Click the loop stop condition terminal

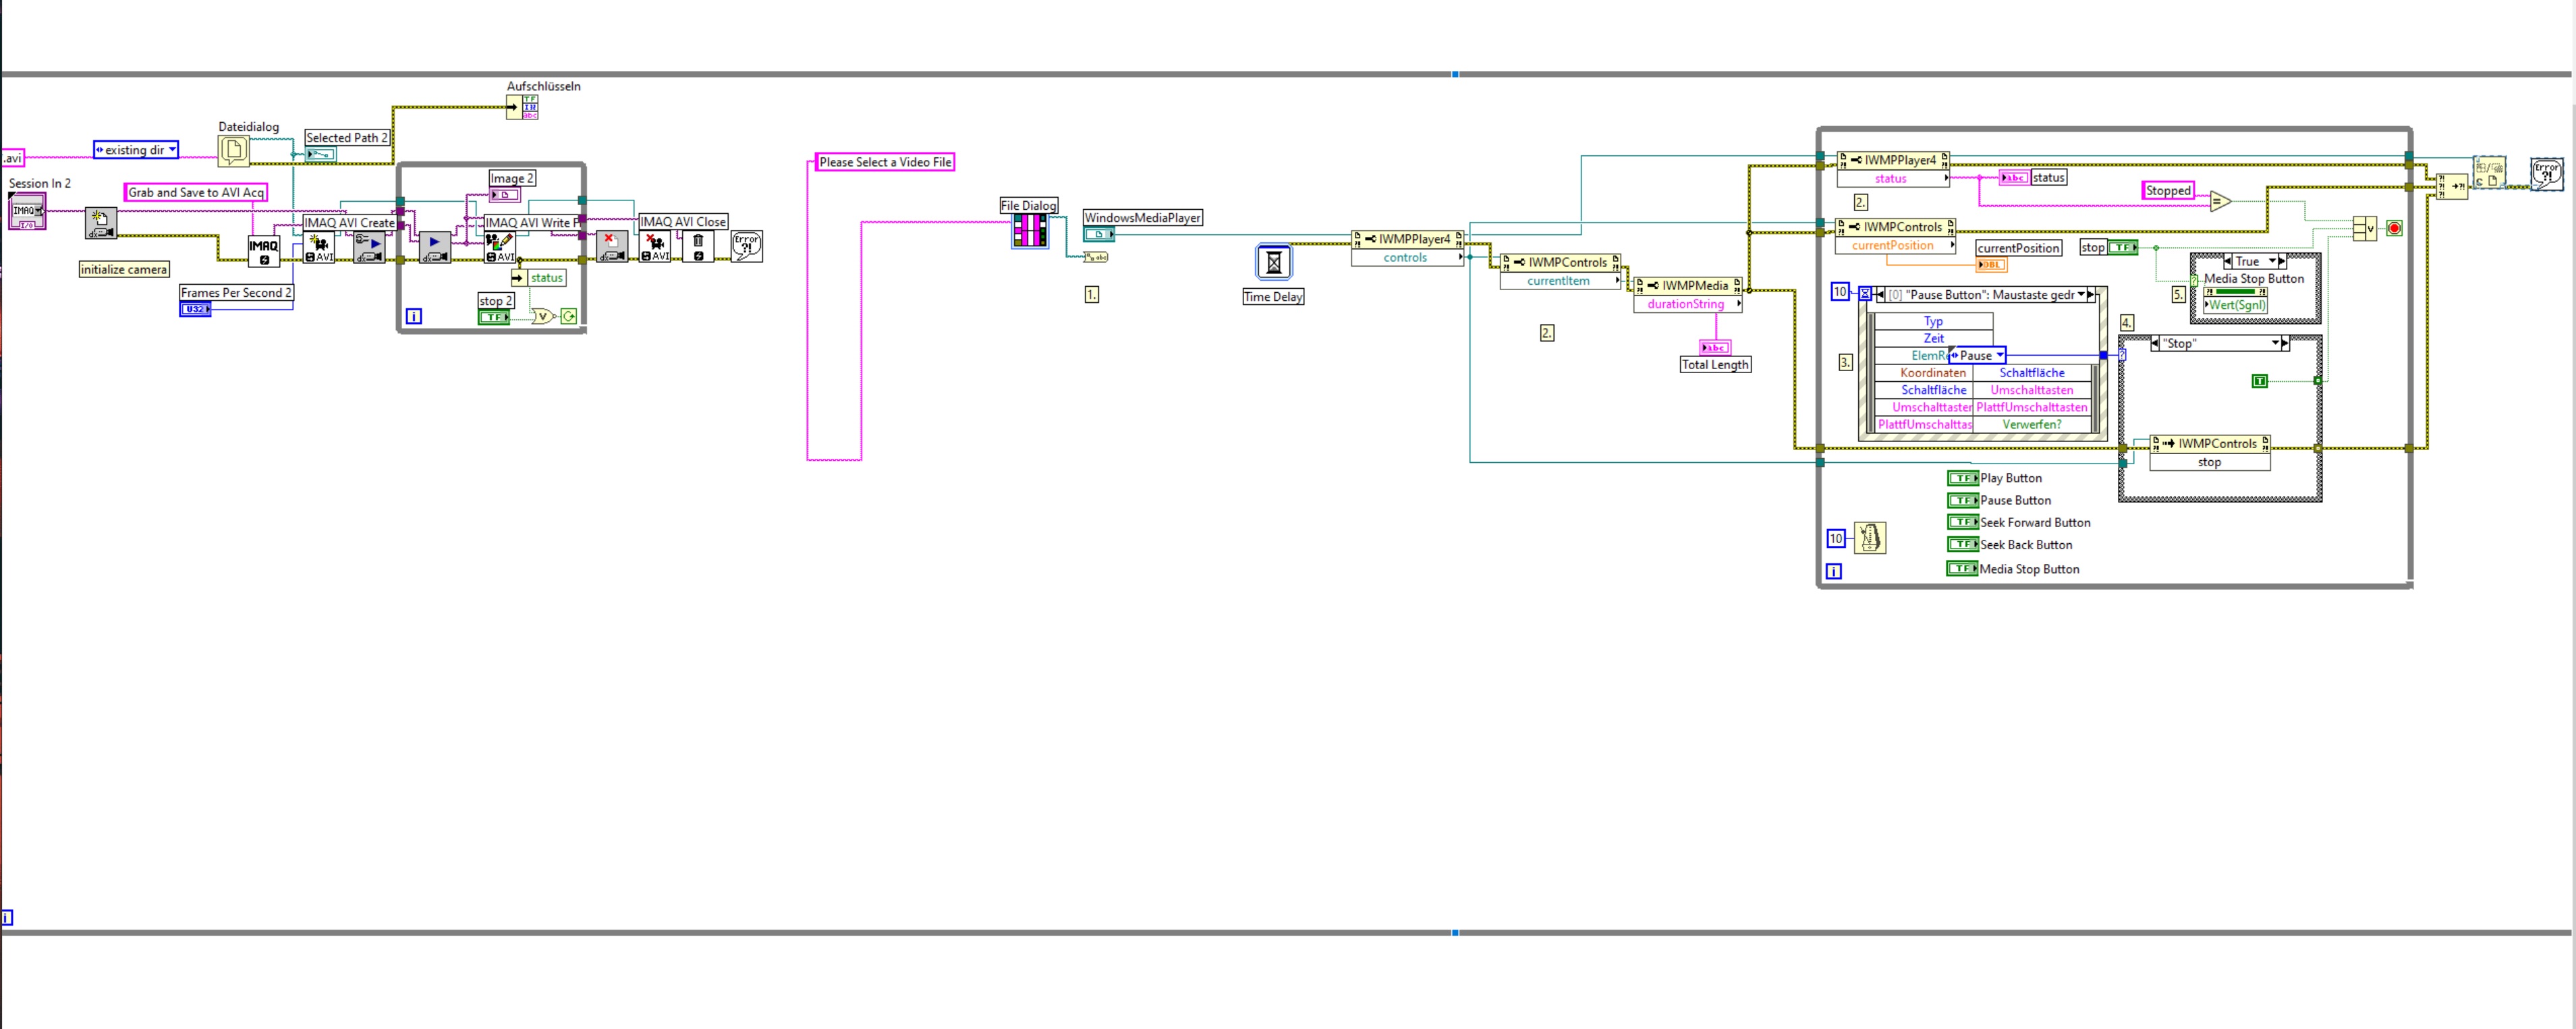tap(2394, 228)
